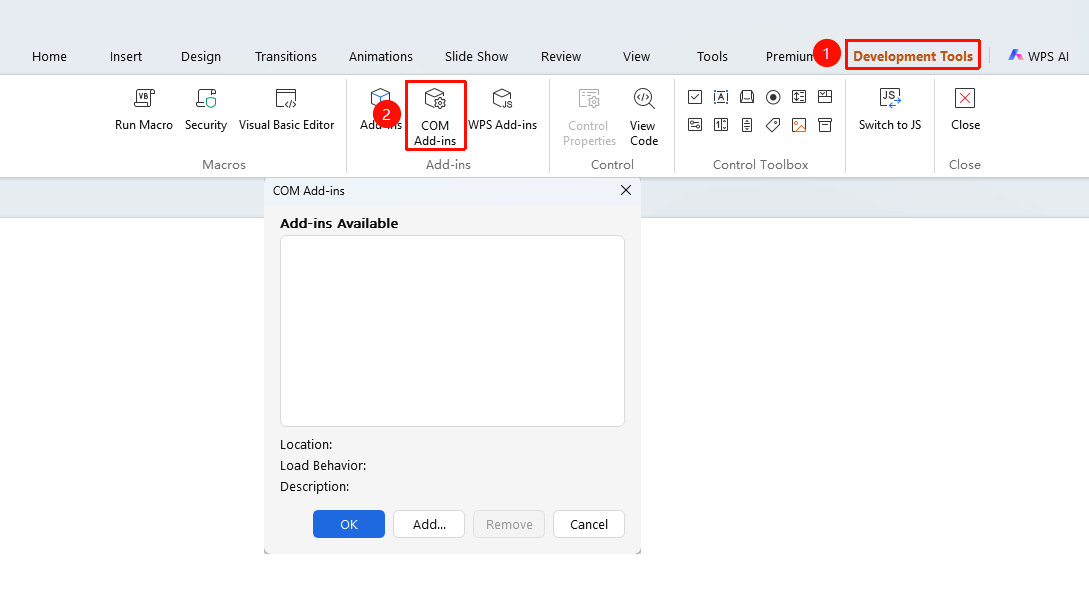The width and height of the screenshot is (1089, 591).
Task: Insert a Combo Box control
Action: point(825,97)
